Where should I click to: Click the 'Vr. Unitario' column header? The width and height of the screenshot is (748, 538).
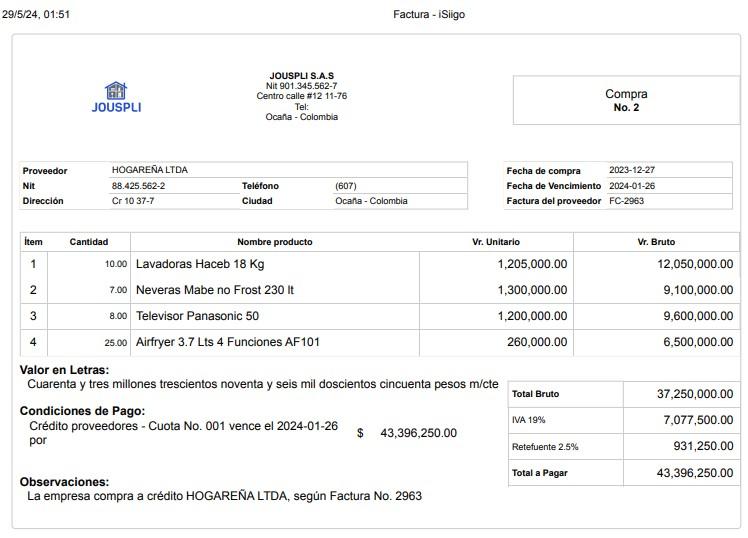(x=496, y=242)
